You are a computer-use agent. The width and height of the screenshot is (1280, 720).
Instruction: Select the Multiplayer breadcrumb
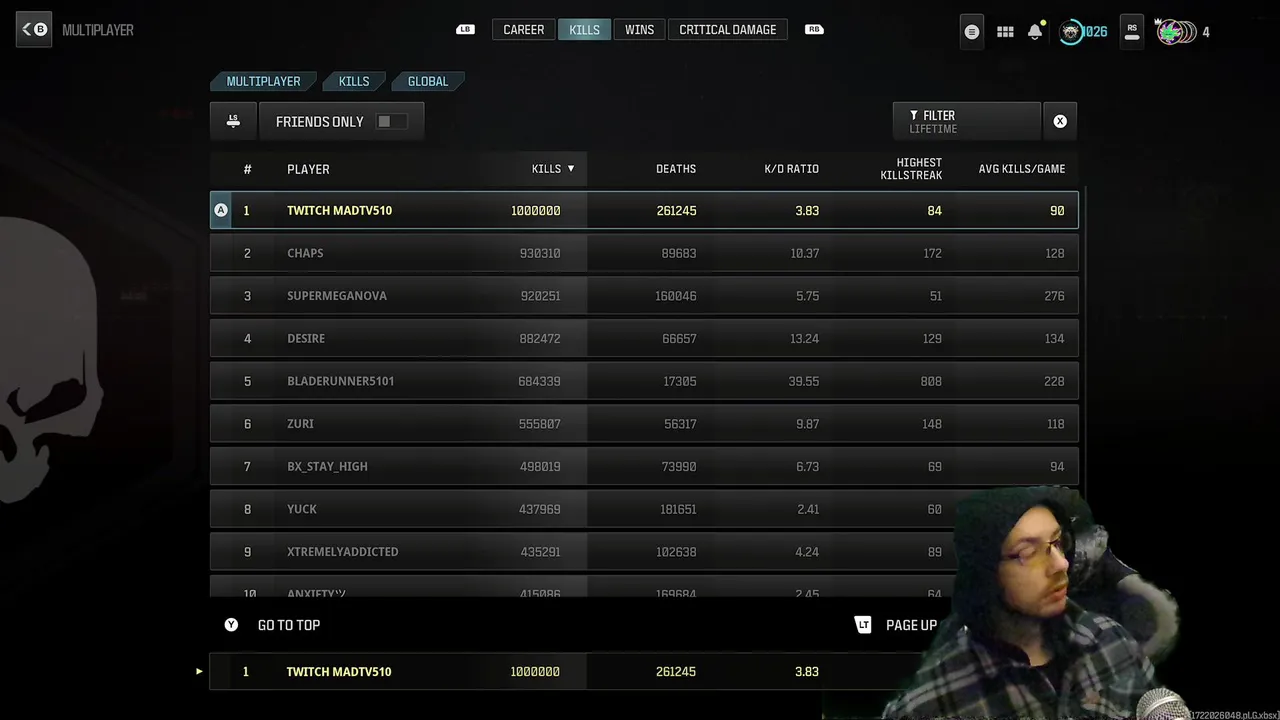(263, 81)
